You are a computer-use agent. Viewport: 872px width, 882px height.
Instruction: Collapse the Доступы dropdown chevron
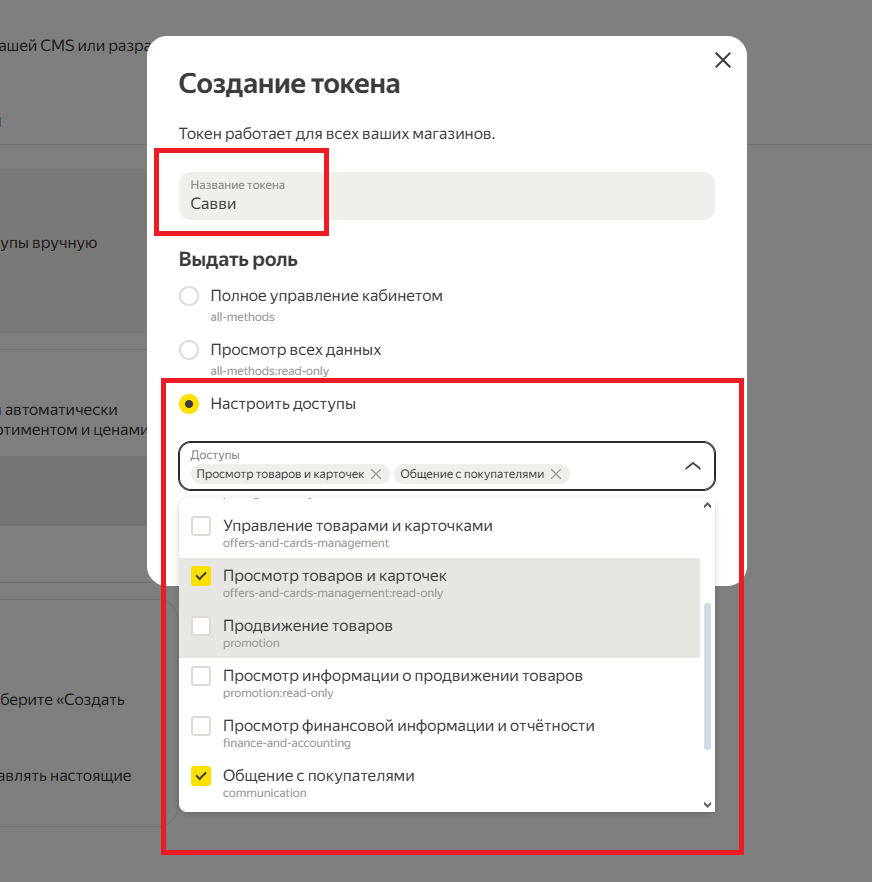pyautogui.click(x=692, y=466)
